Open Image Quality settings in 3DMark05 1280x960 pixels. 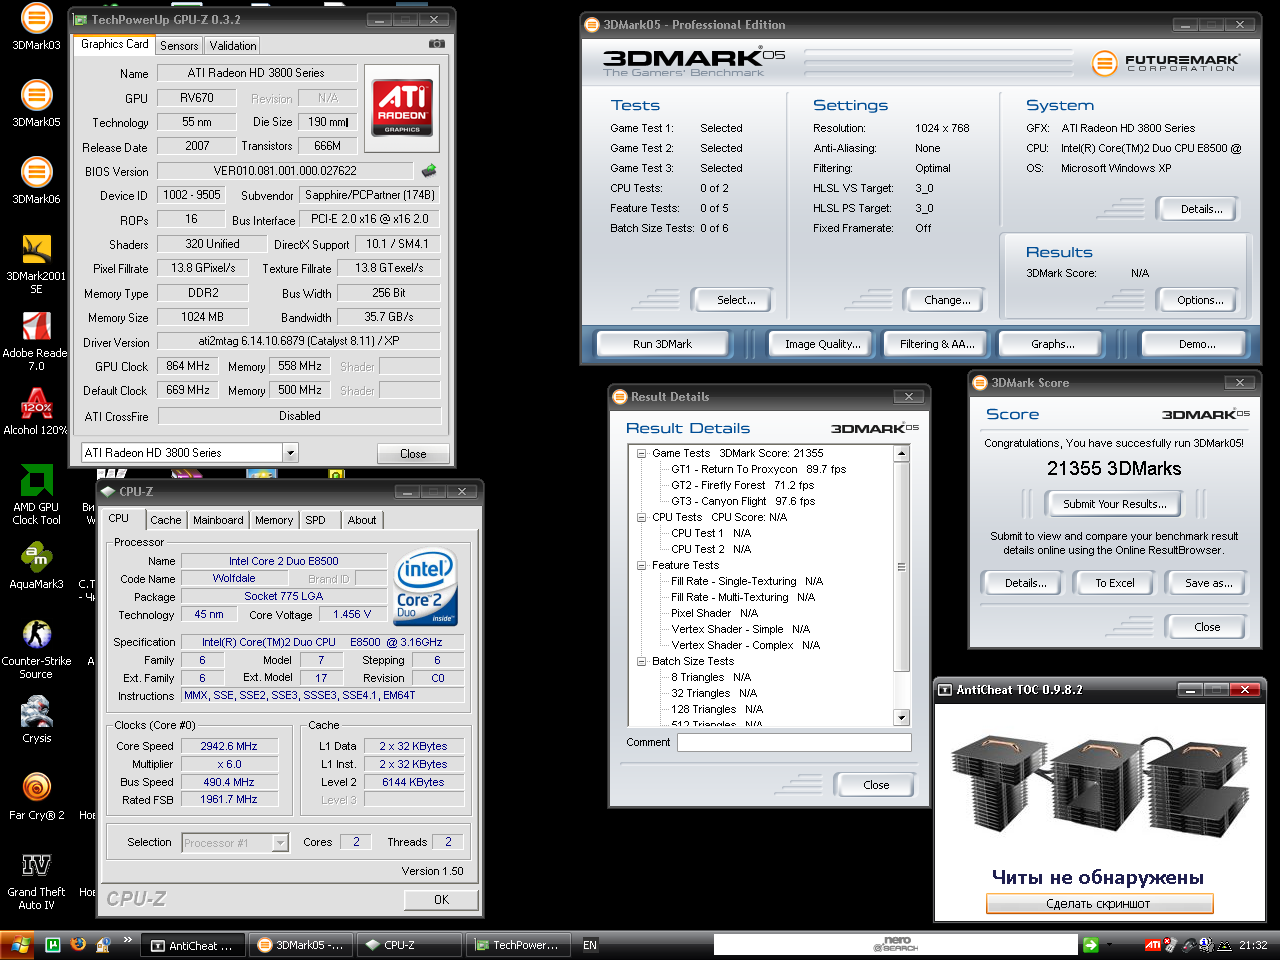tap(822, 344)
